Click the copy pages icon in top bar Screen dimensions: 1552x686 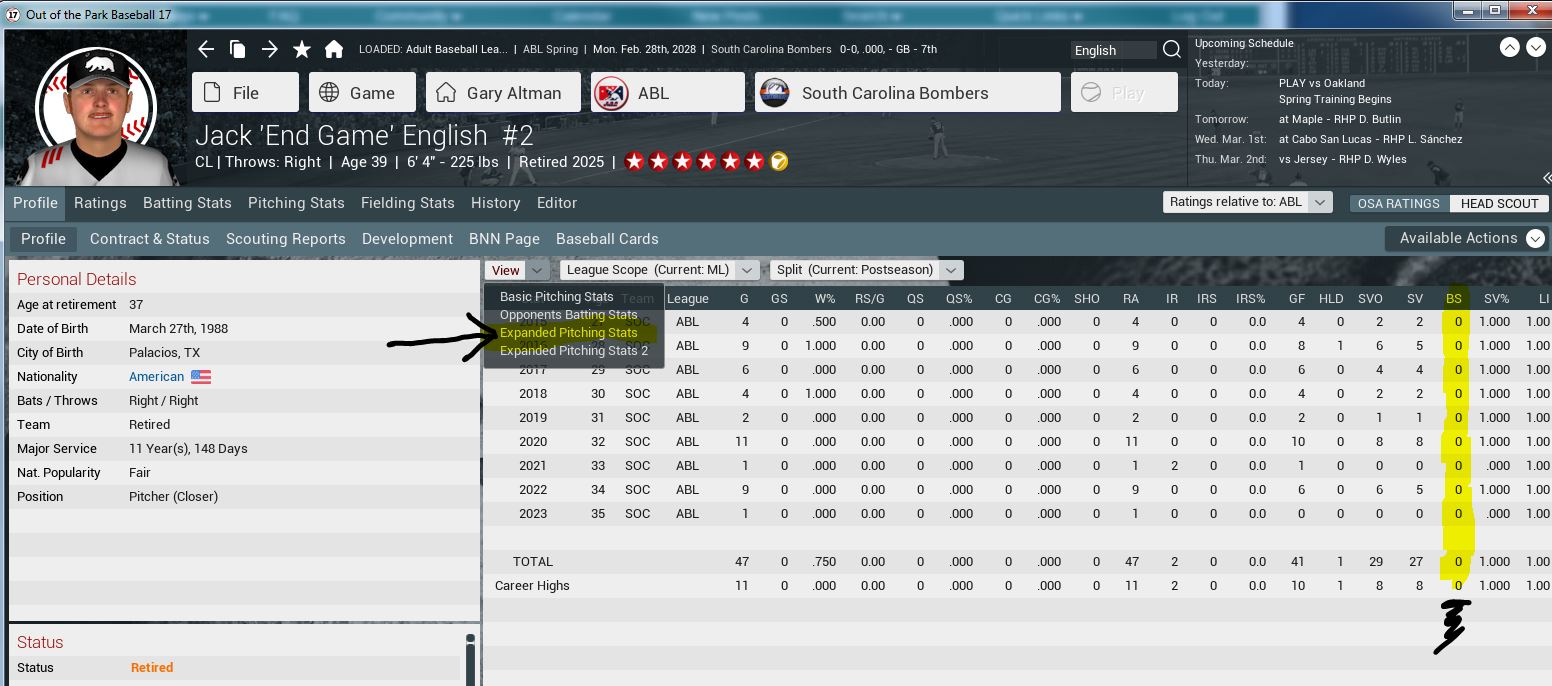pyautogui.click(x=237, y=49)
